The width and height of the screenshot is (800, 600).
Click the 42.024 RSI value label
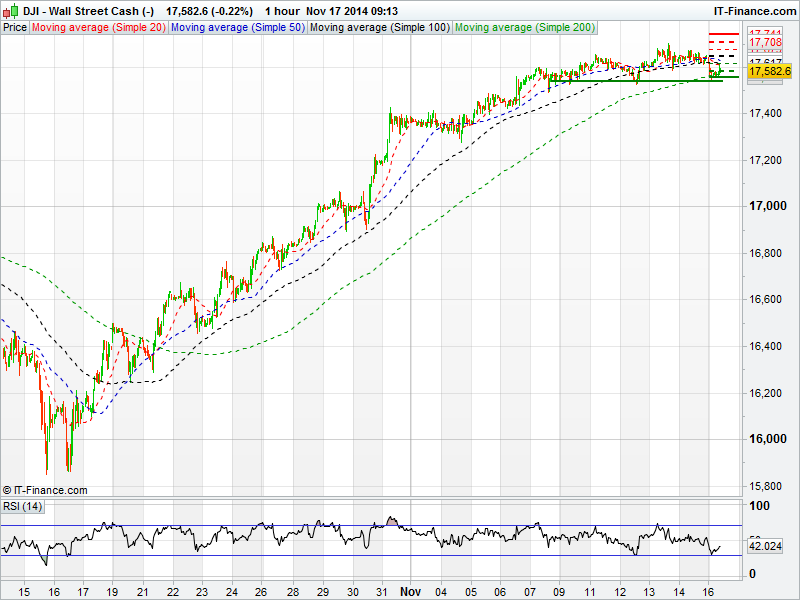point(765,547)
